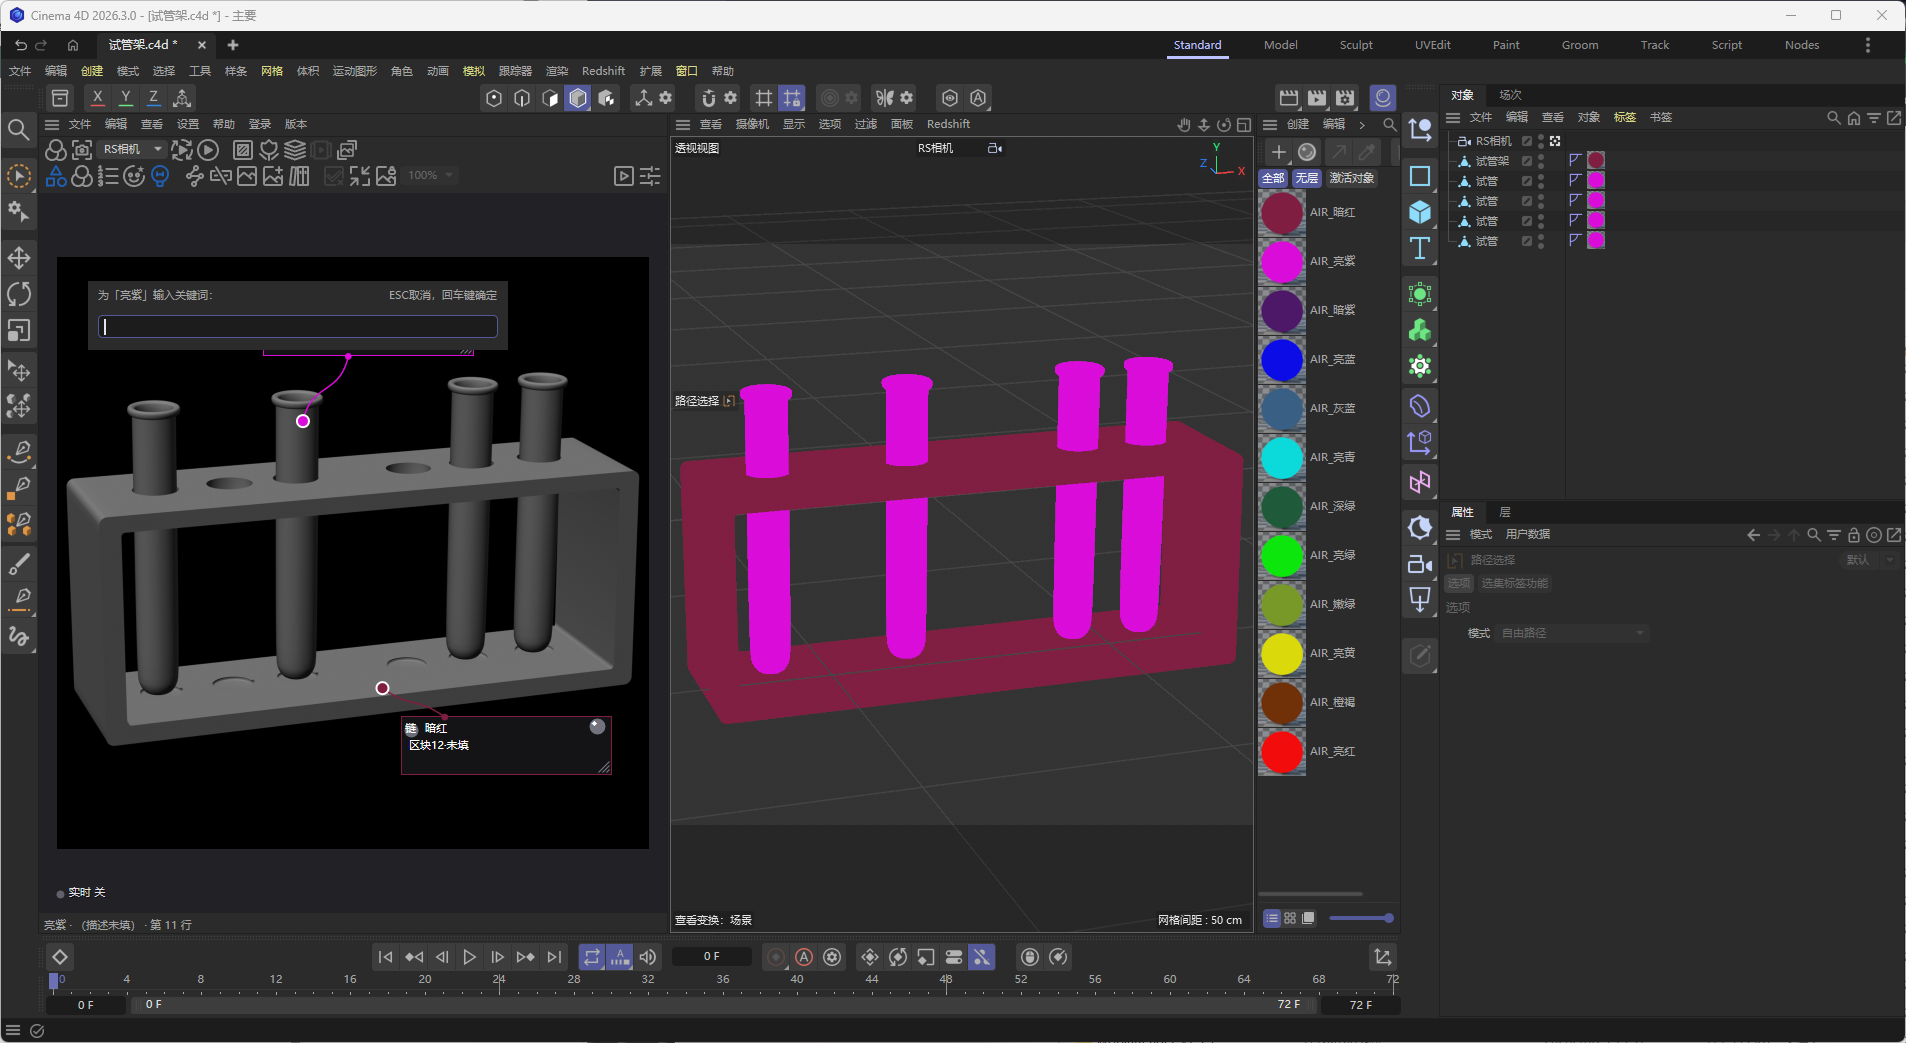Click the keyword input field in render view
The image size is (1906, 1043).
point(298,327)
